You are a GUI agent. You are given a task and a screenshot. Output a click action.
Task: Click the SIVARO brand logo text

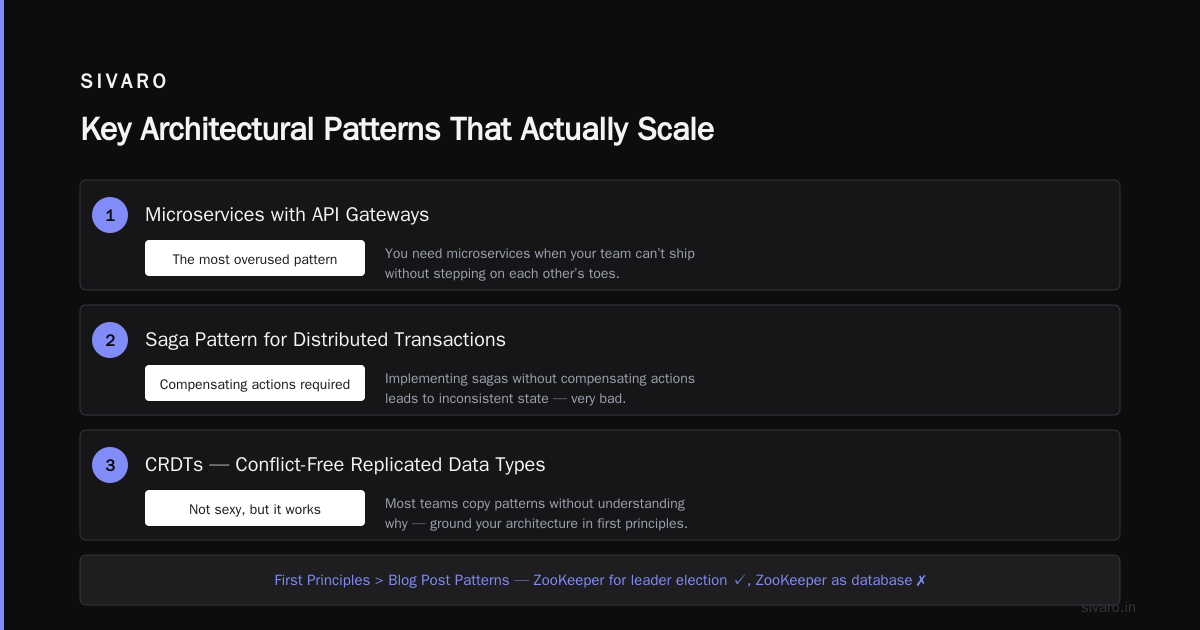point(125,82)
